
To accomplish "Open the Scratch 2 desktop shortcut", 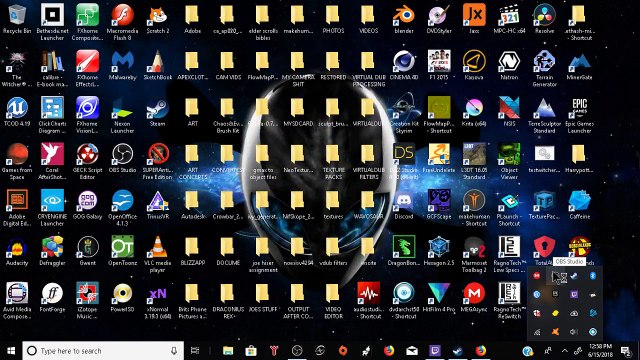I will click(158, 19).
